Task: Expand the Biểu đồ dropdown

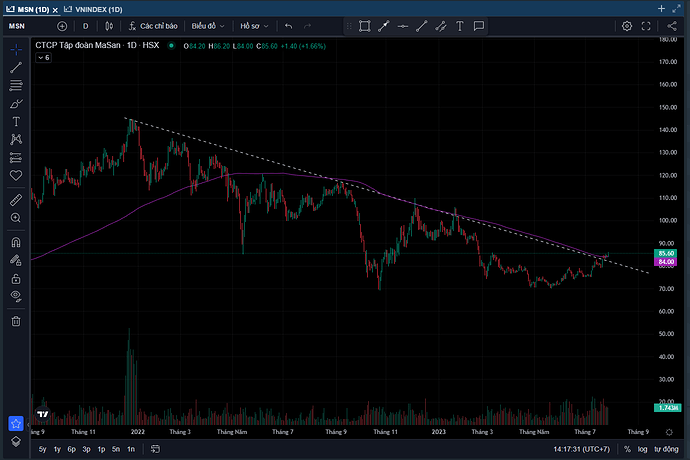Action: 208,26
